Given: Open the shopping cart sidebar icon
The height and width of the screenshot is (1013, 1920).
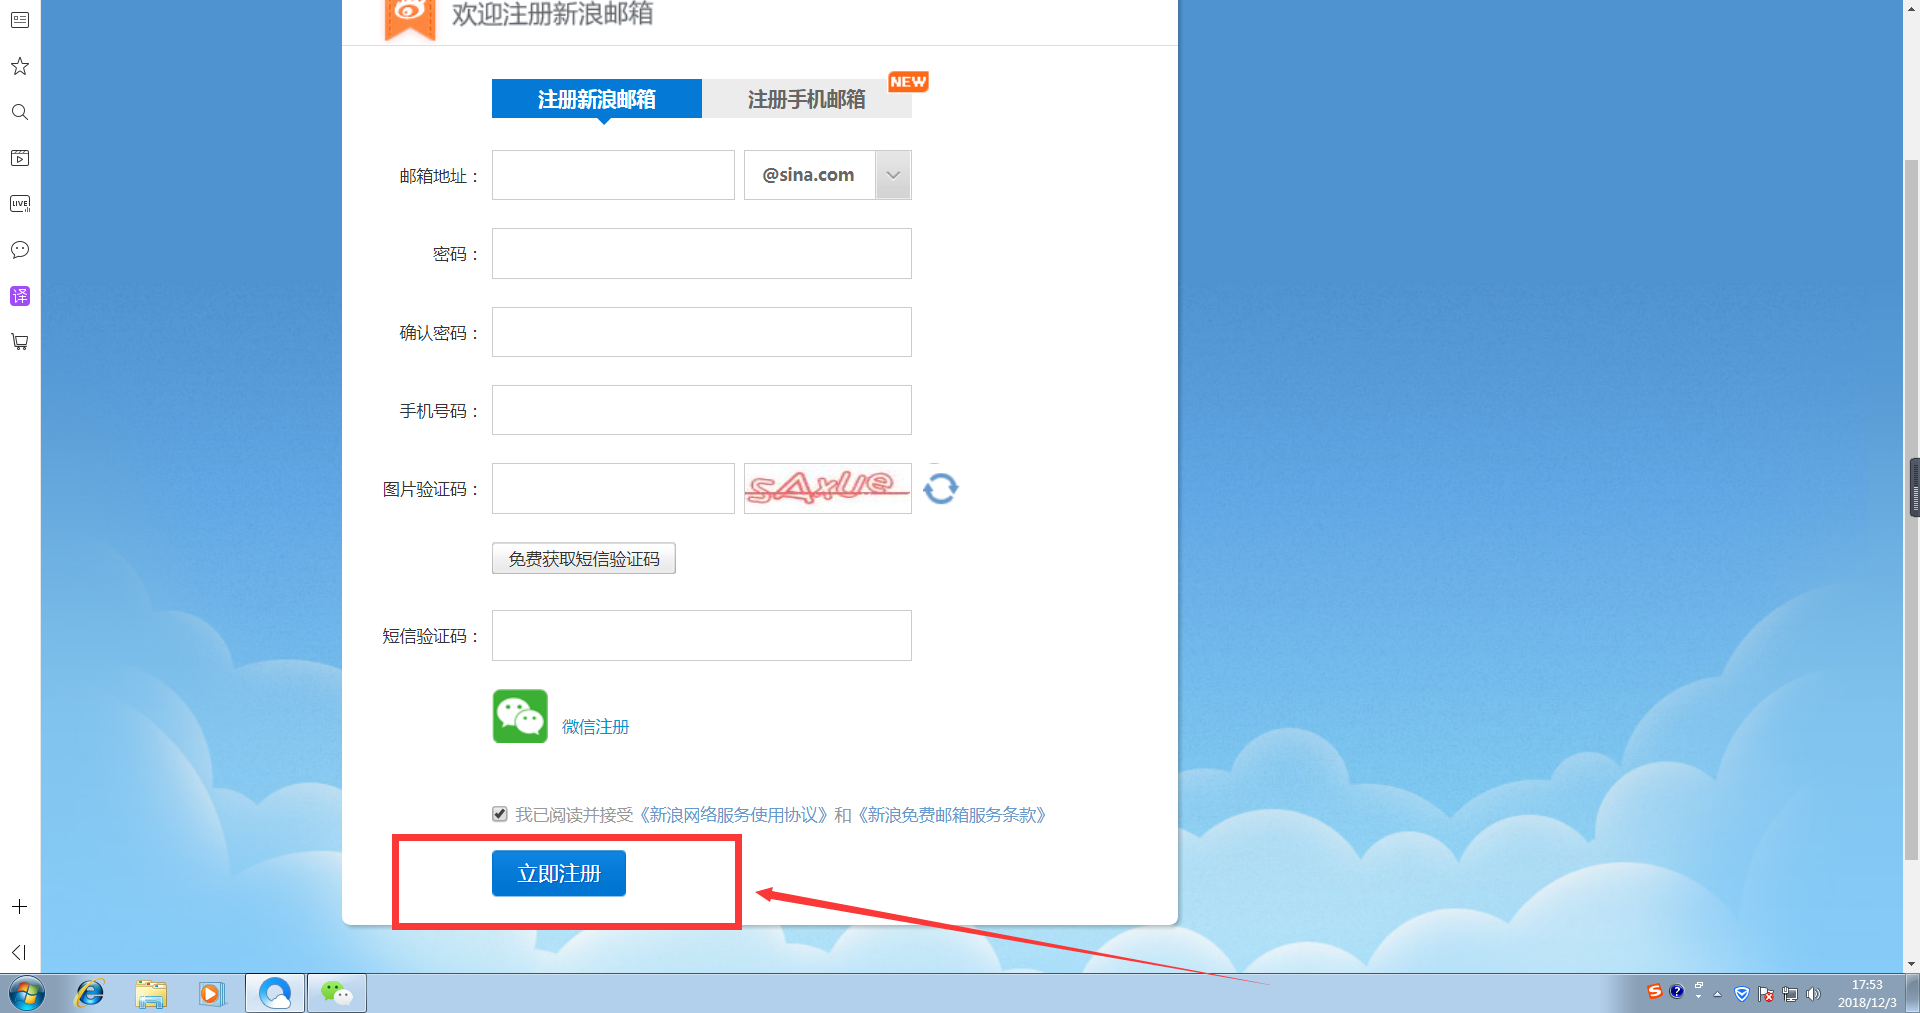Looking at the screenshot, I should point(20,342).
